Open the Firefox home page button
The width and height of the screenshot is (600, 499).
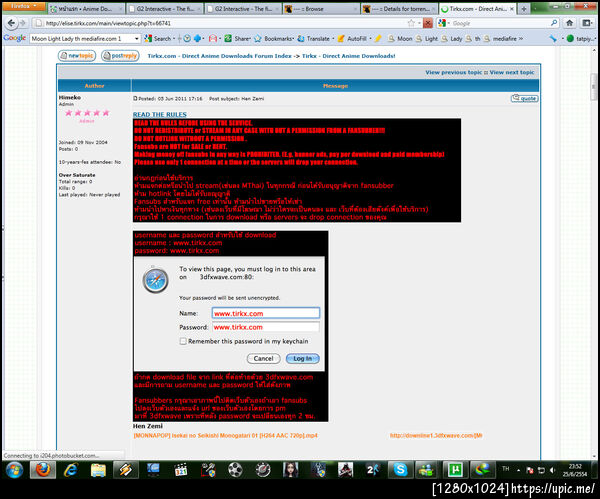click(569, 23)
